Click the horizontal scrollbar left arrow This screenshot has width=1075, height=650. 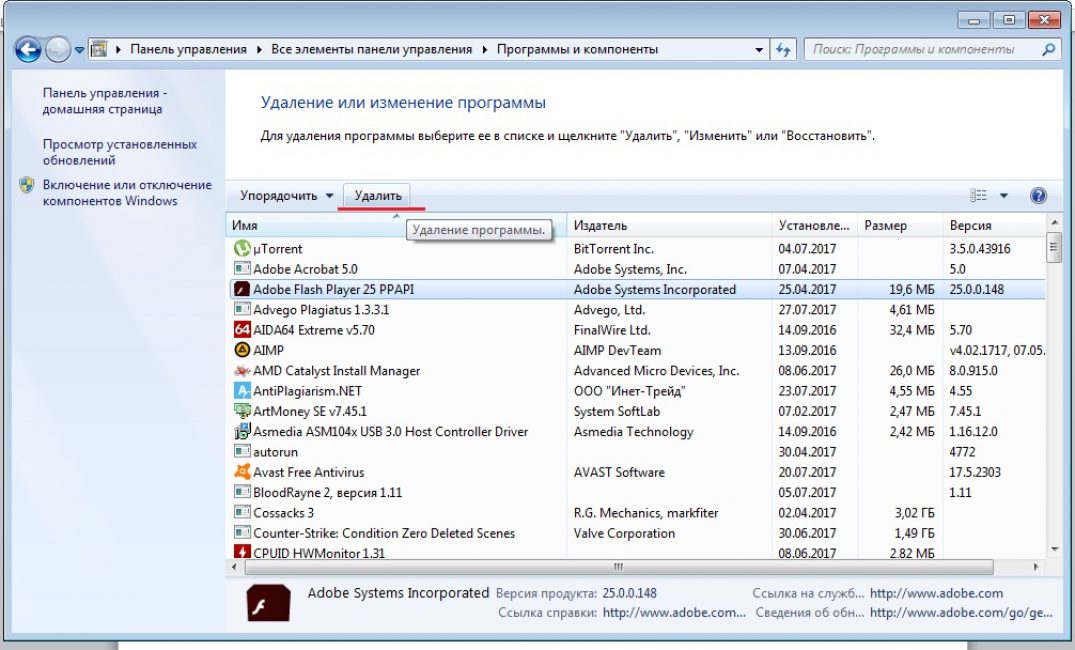pos(234,567)
